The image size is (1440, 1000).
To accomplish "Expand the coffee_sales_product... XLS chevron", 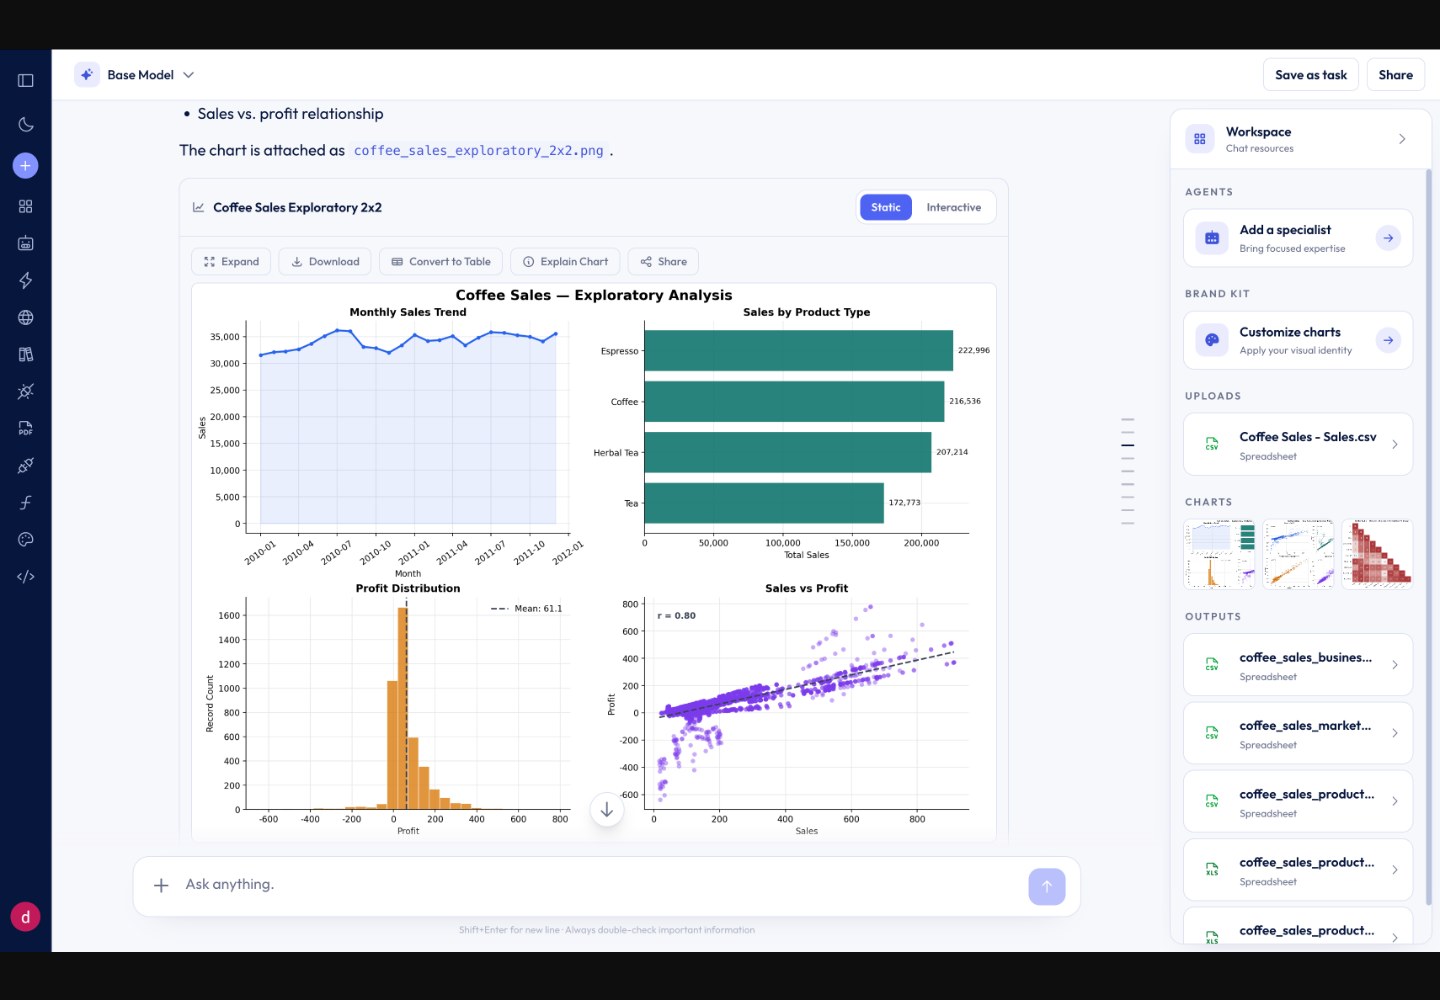I will pos(1395,870).
